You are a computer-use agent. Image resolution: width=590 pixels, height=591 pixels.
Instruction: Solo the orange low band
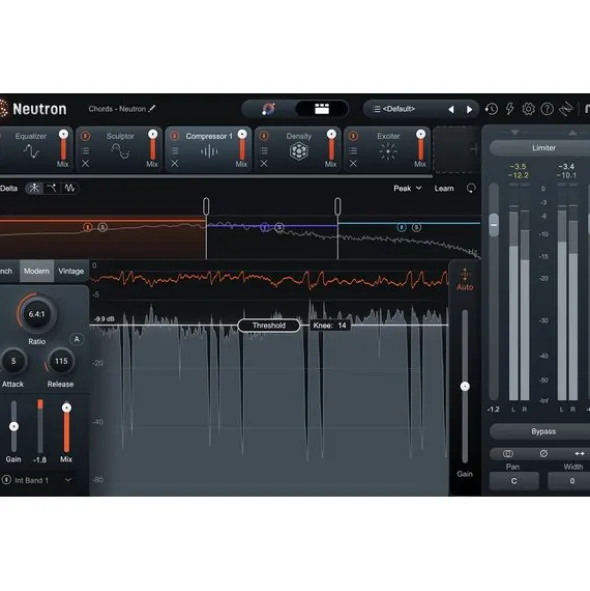[x=103, y=227]
